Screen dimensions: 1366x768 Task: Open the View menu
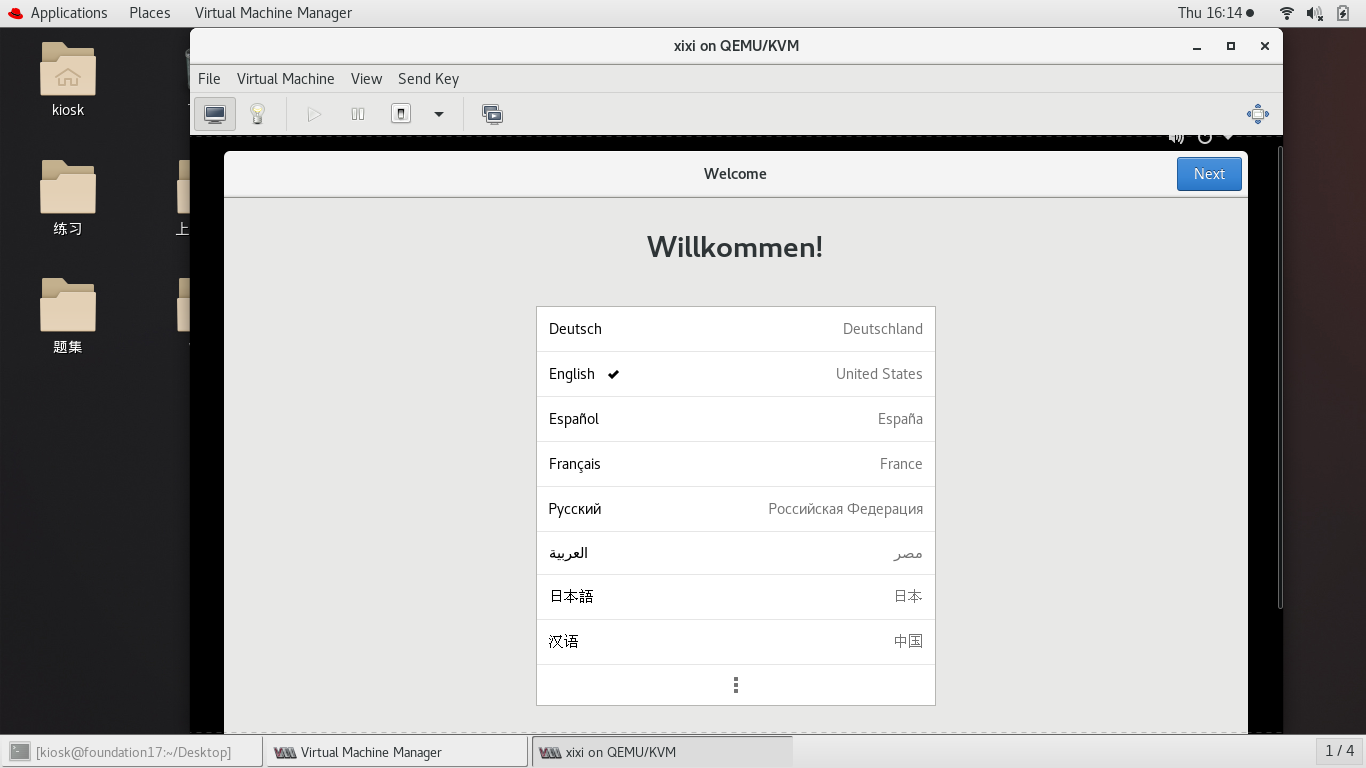[x=366, y=79]
